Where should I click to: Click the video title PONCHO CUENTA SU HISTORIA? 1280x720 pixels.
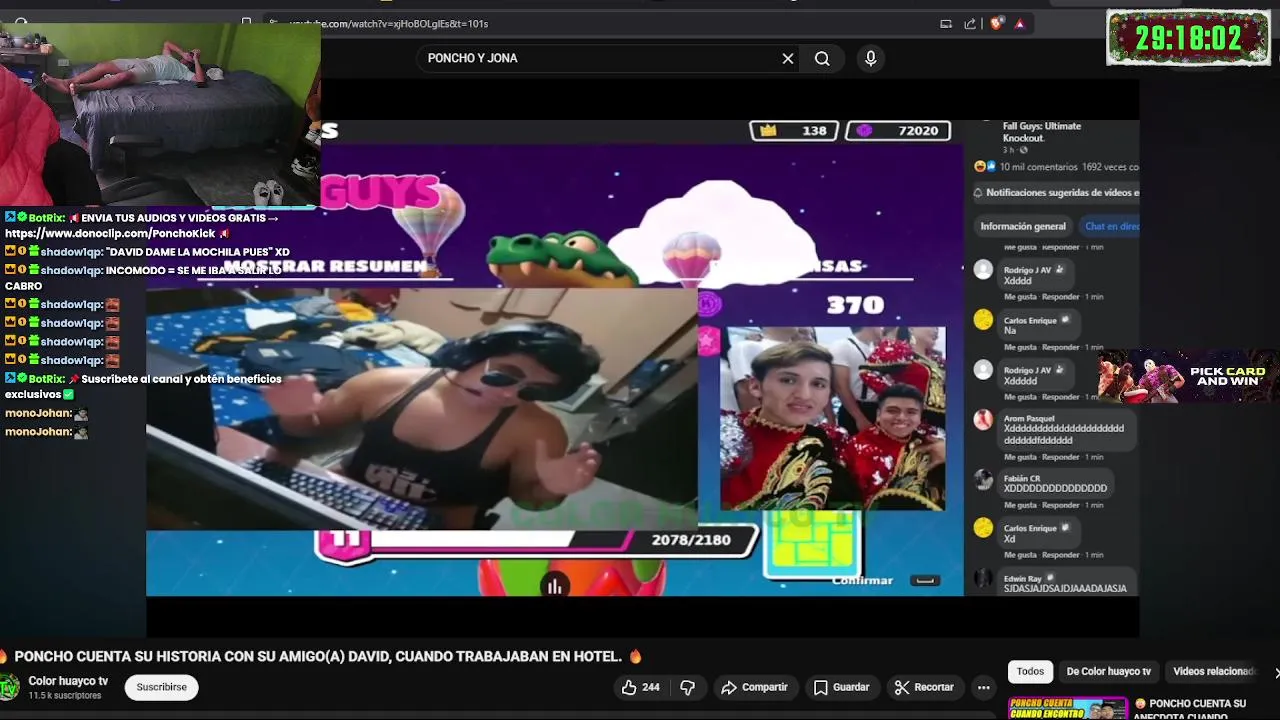coord(320,657)
